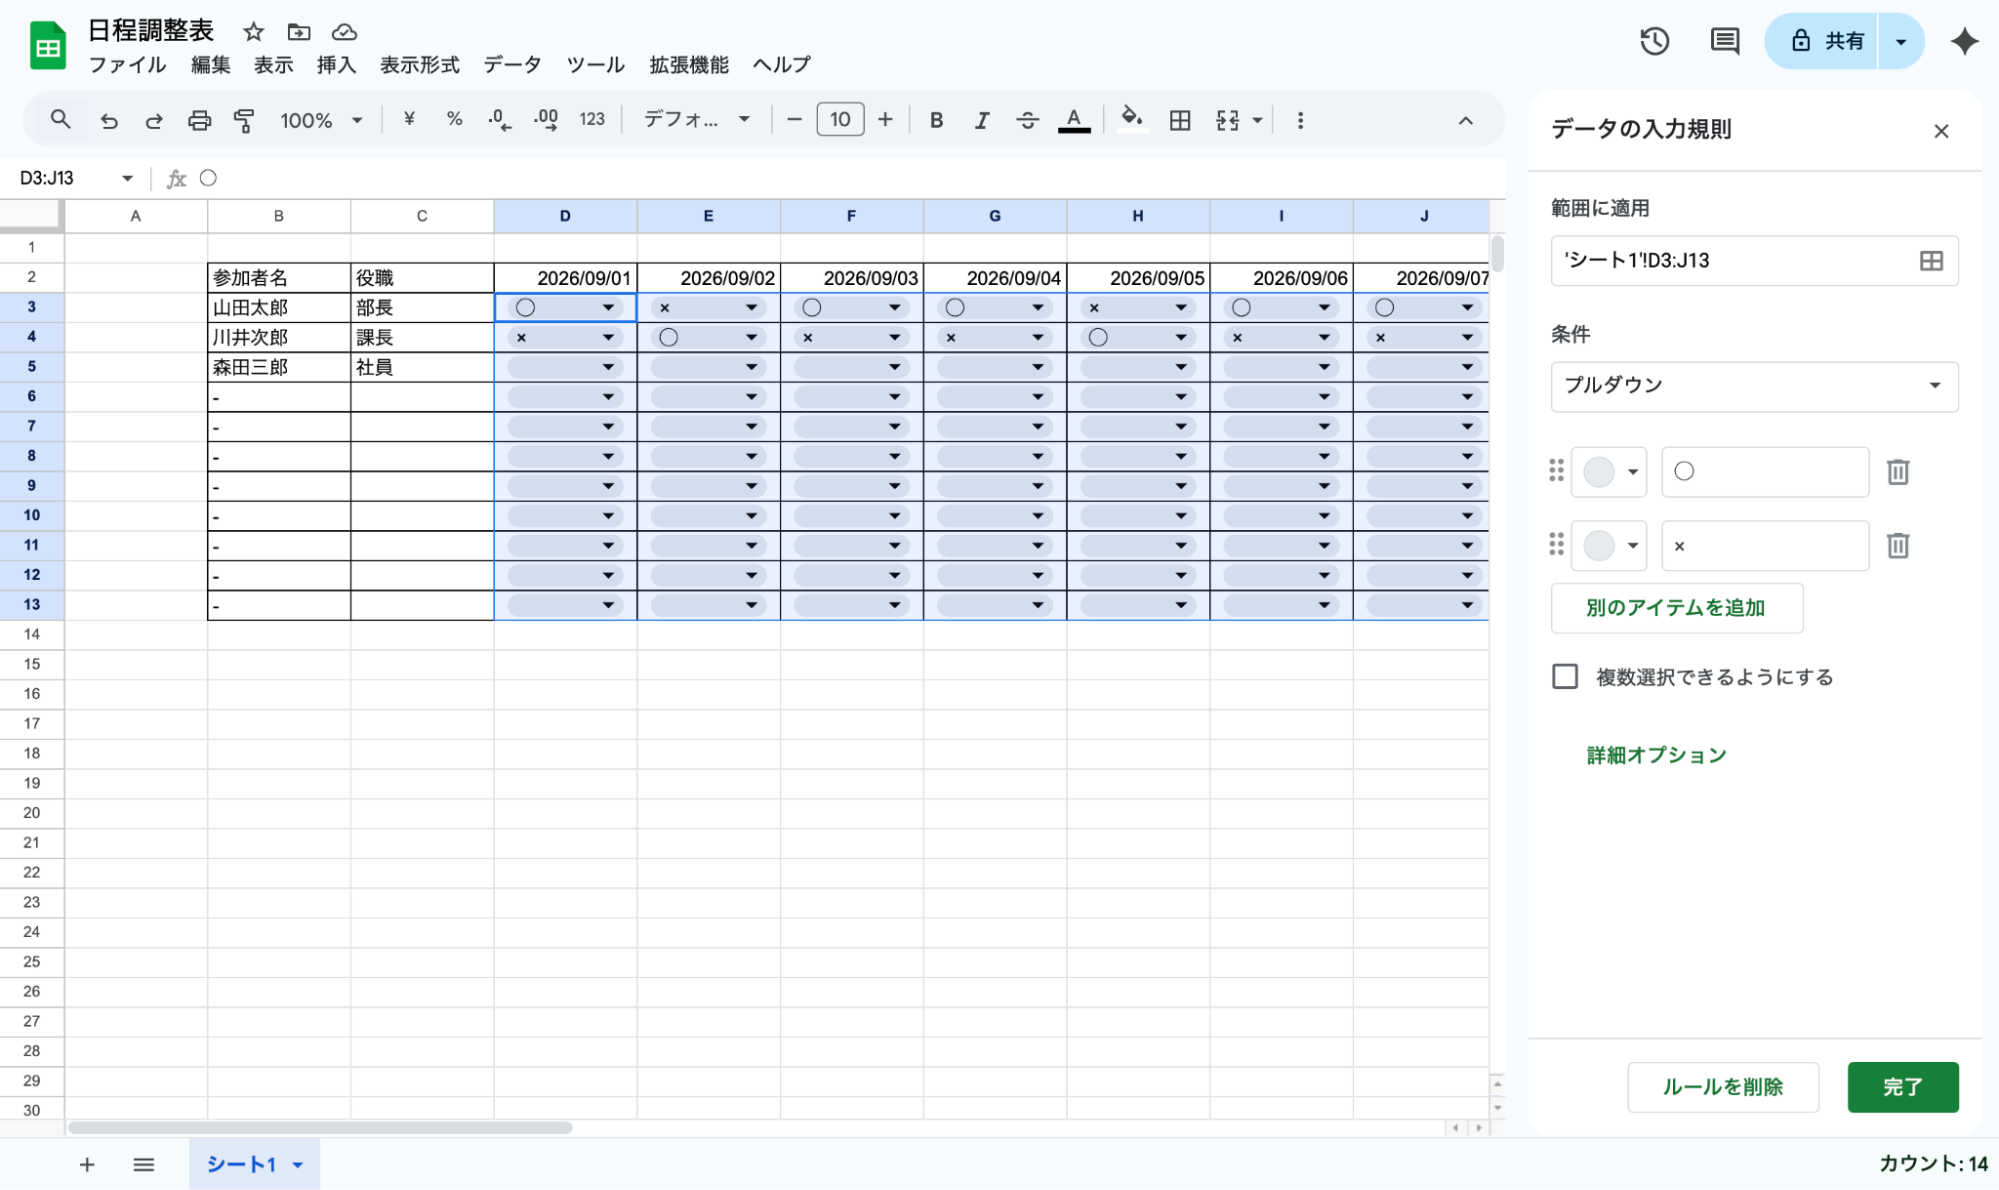Screen dimensions: 1999x1190
Task: Open the borders tool
Action: coord(1180,120)
